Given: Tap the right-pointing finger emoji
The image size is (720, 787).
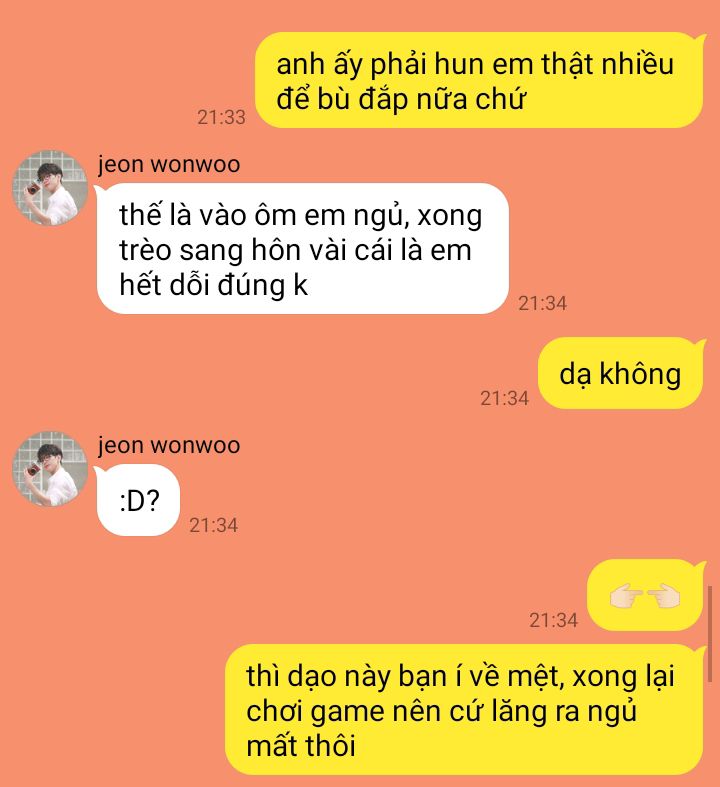Looking at the screenshot, I should (x=626, y=596).
